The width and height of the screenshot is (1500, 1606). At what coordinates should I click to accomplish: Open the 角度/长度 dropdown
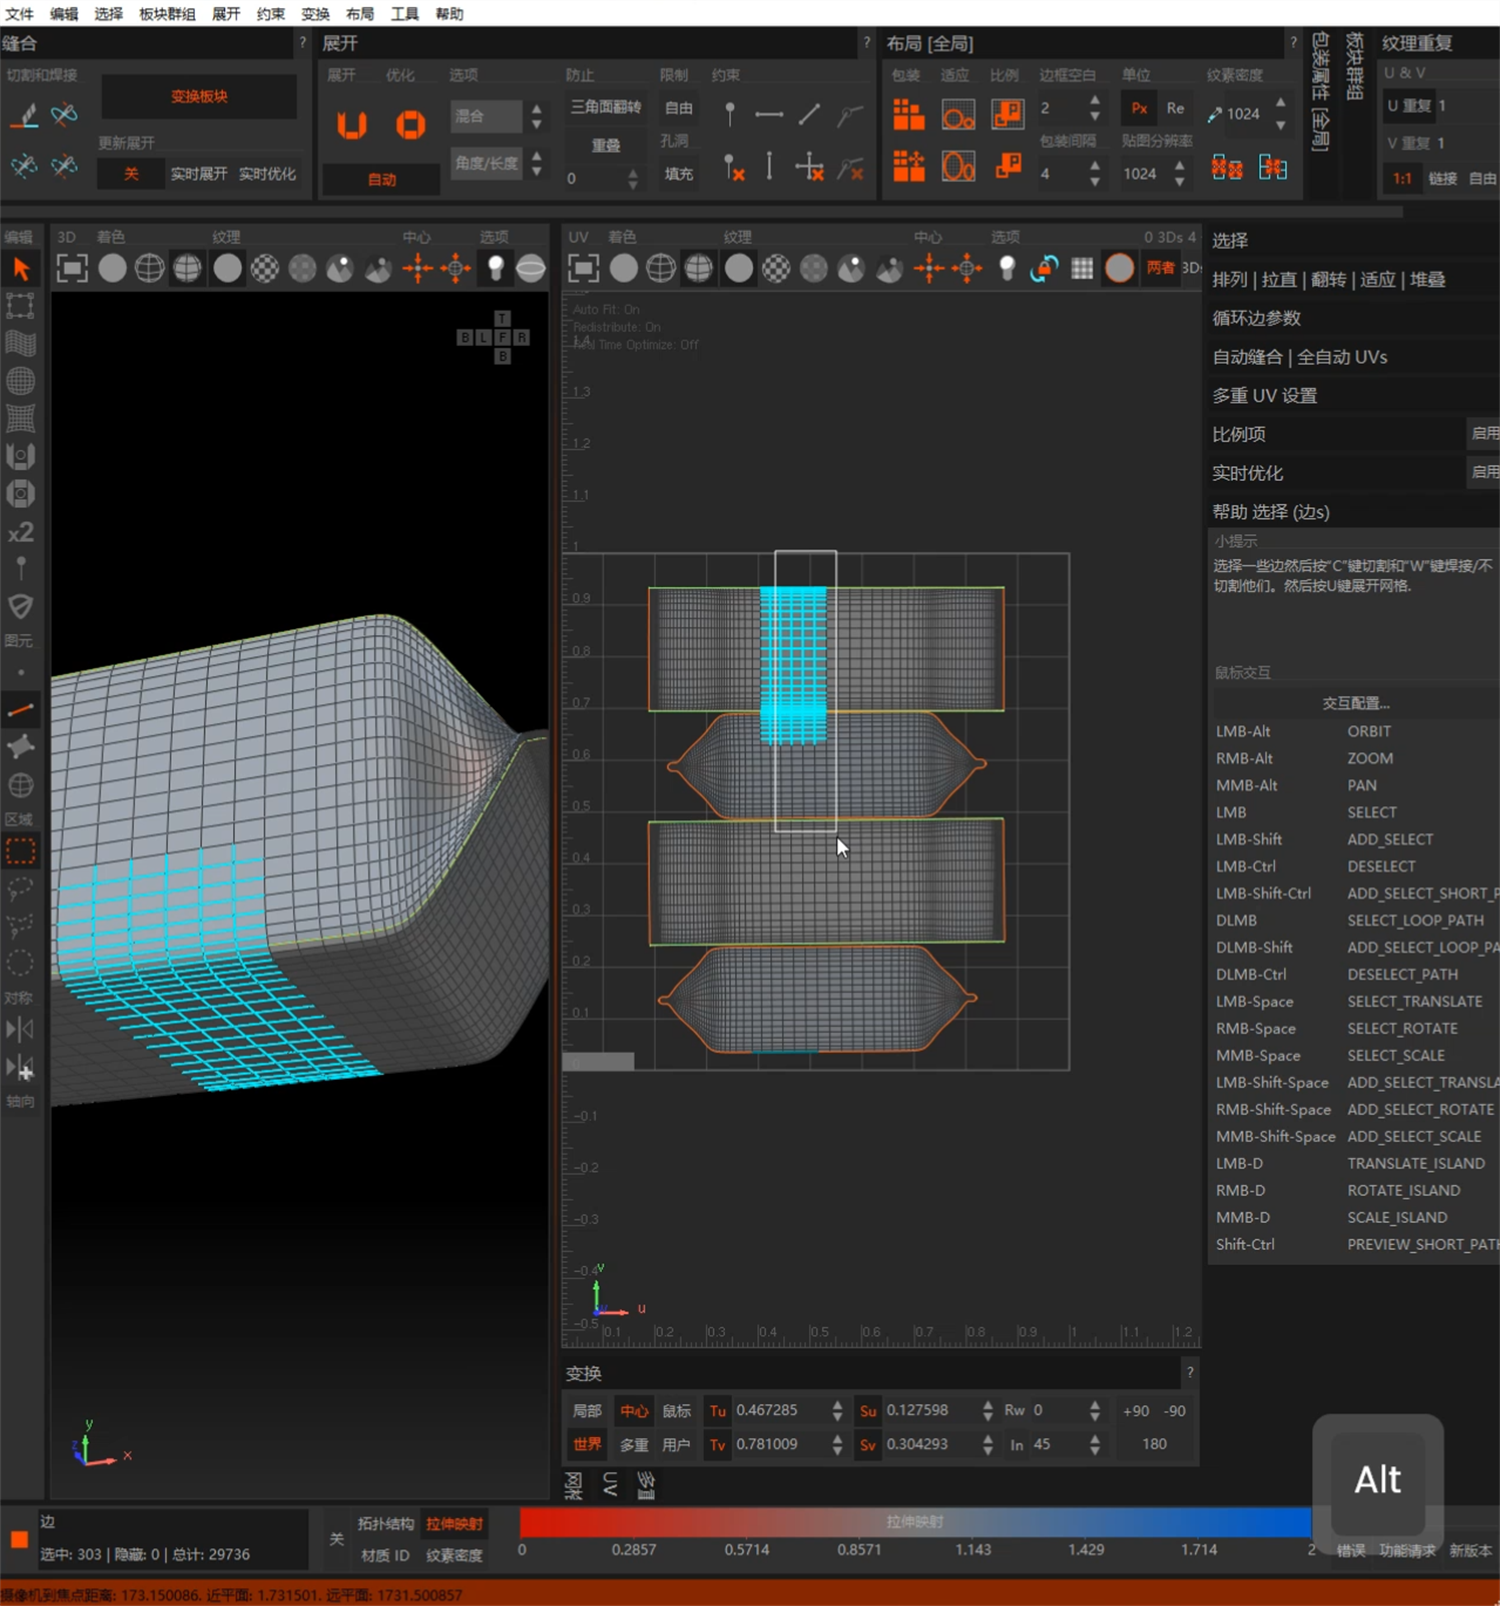tap(487, 163)
